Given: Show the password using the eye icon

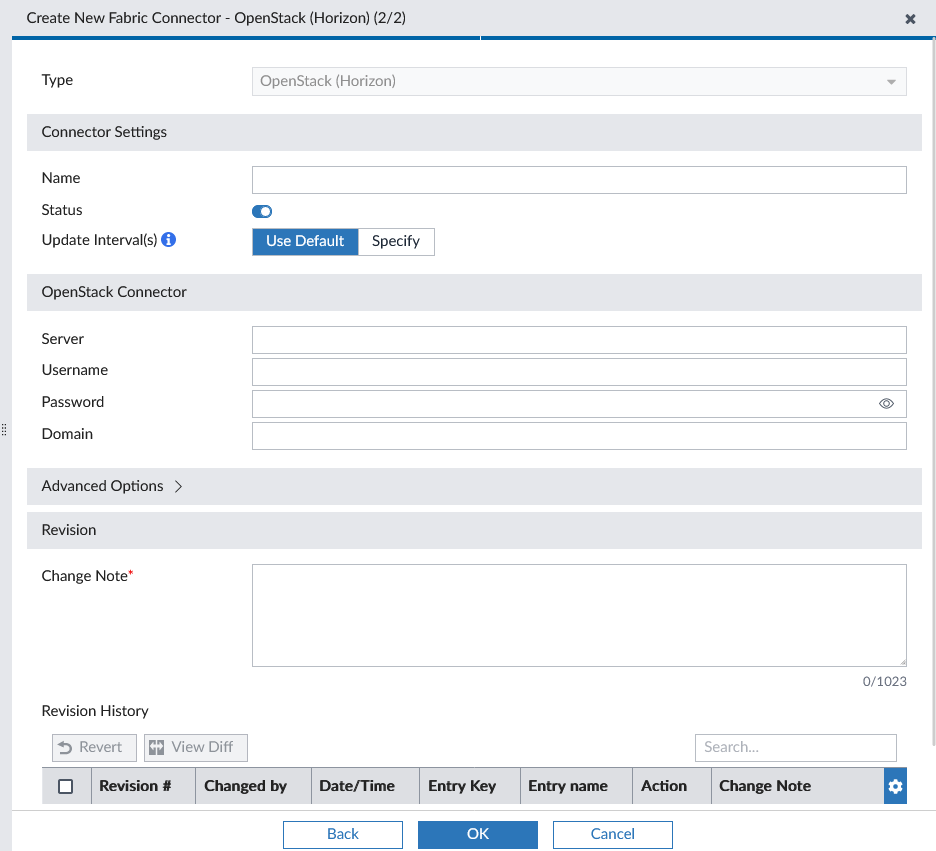Looking at the screenshot, I should [886, 403].
